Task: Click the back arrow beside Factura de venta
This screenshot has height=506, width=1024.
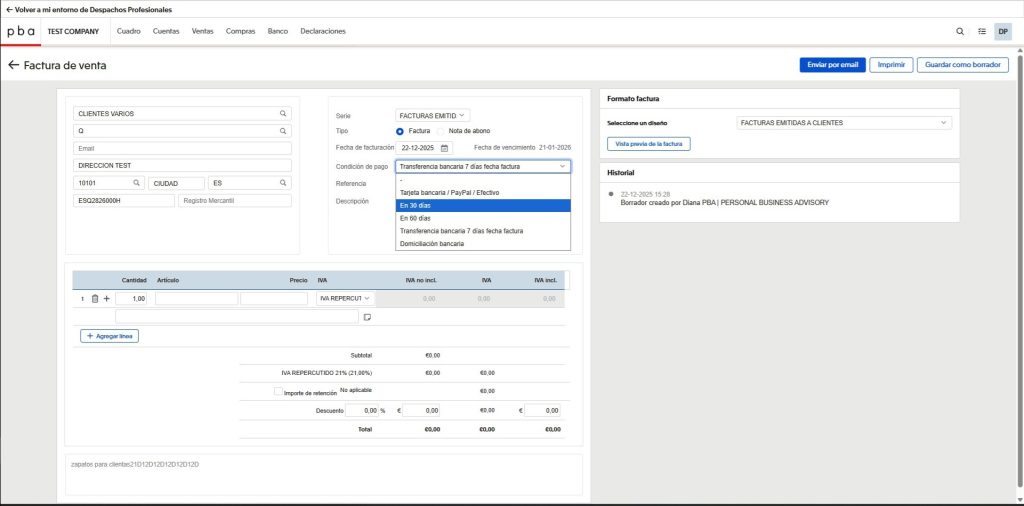Action: coord(14,65)
